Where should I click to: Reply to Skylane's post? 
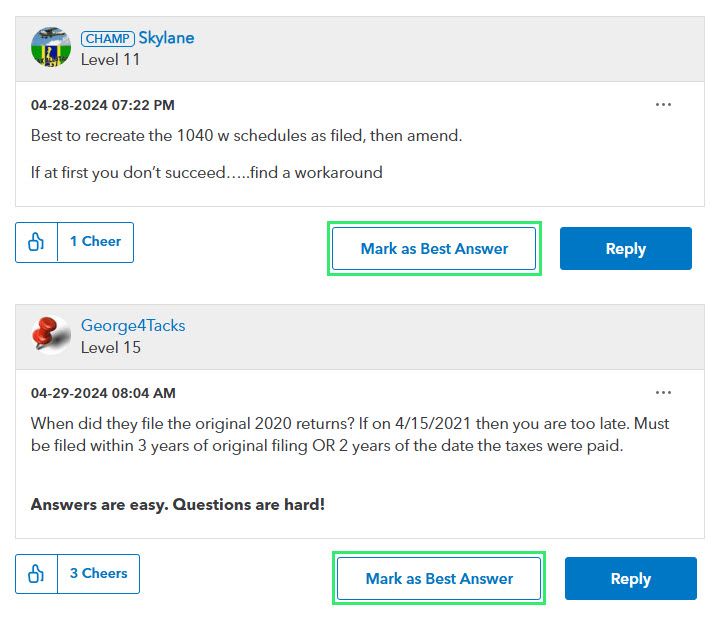click(625, 249)
